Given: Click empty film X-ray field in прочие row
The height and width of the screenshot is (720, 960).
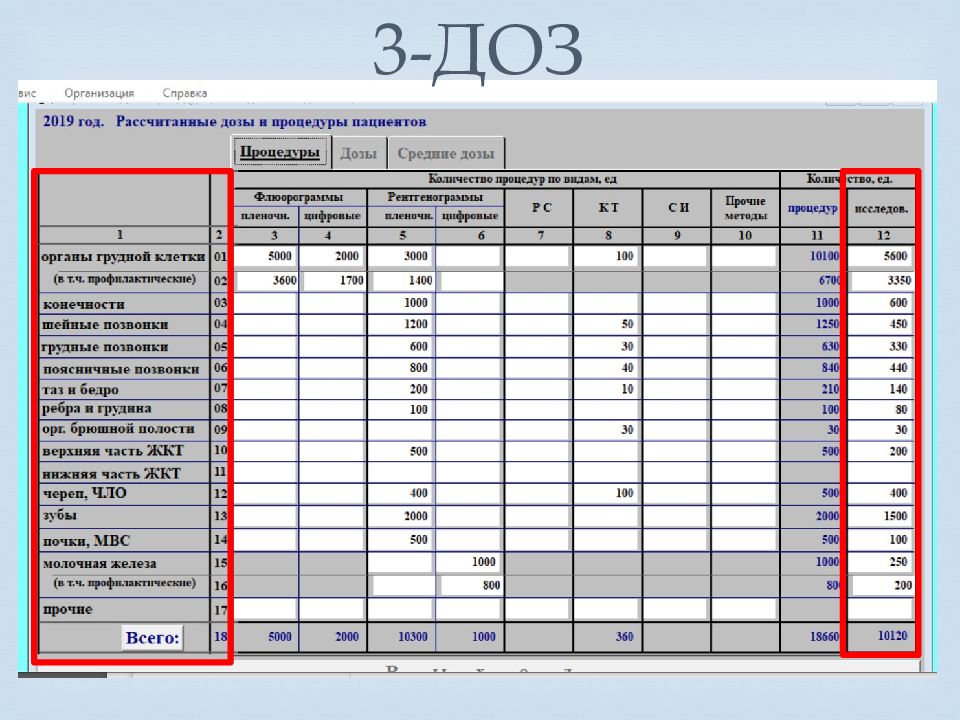Looking at the screenshot, I should (x=402, y=609).
